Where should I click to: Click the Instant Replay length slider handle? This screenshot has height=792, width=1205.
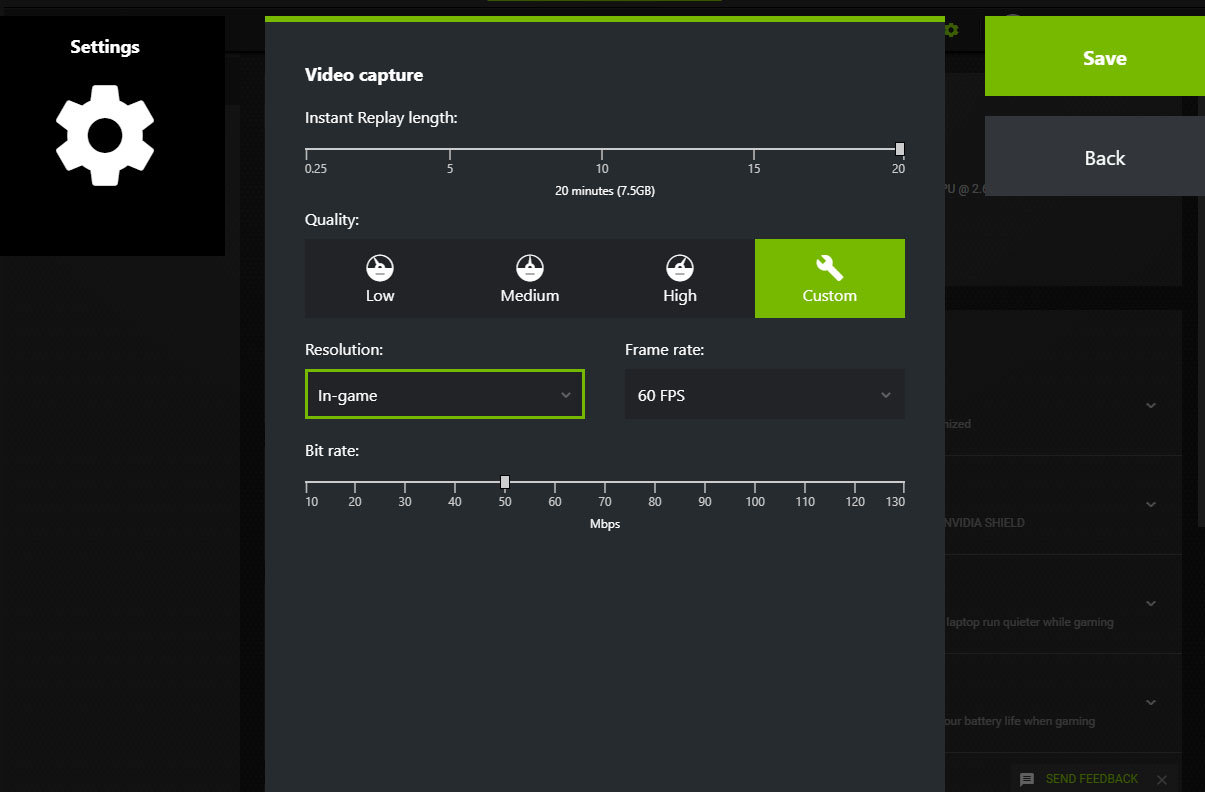tap(900, 149)
